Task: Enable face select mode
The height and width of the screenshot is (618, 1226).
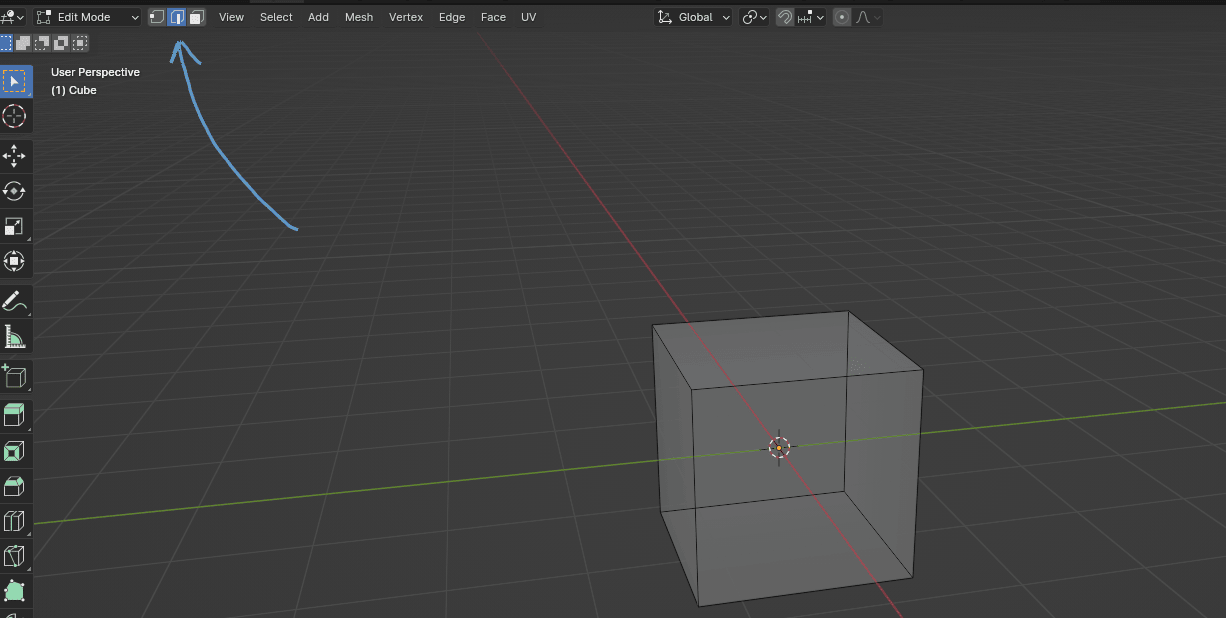Action: 196,17
